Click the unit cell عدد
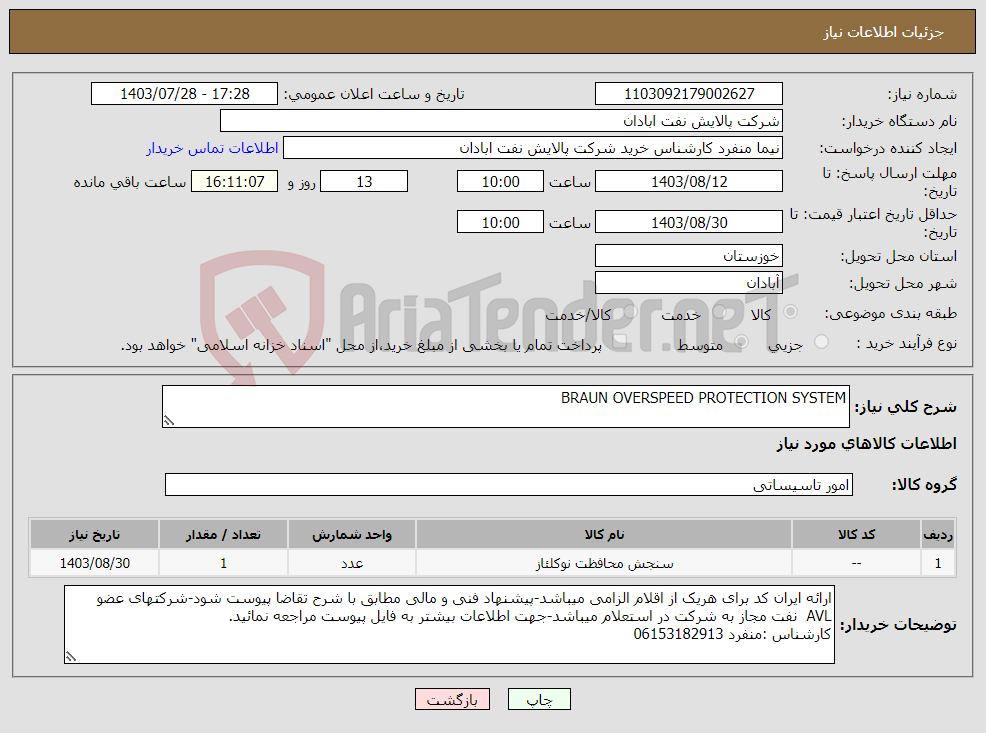This screenshot has height=733, width=986. coord(352,563)
